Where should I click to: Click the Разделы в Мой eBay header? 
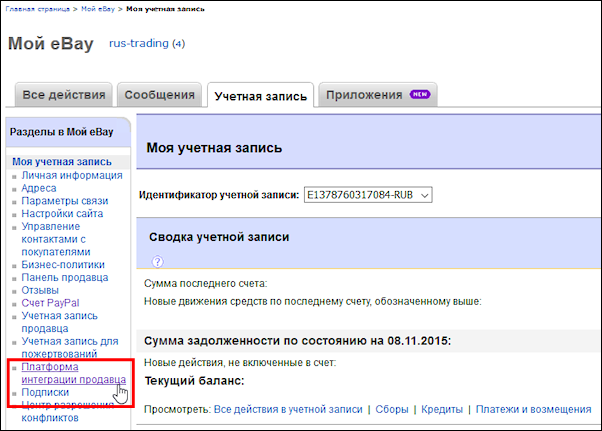click(x=61, y=132)
